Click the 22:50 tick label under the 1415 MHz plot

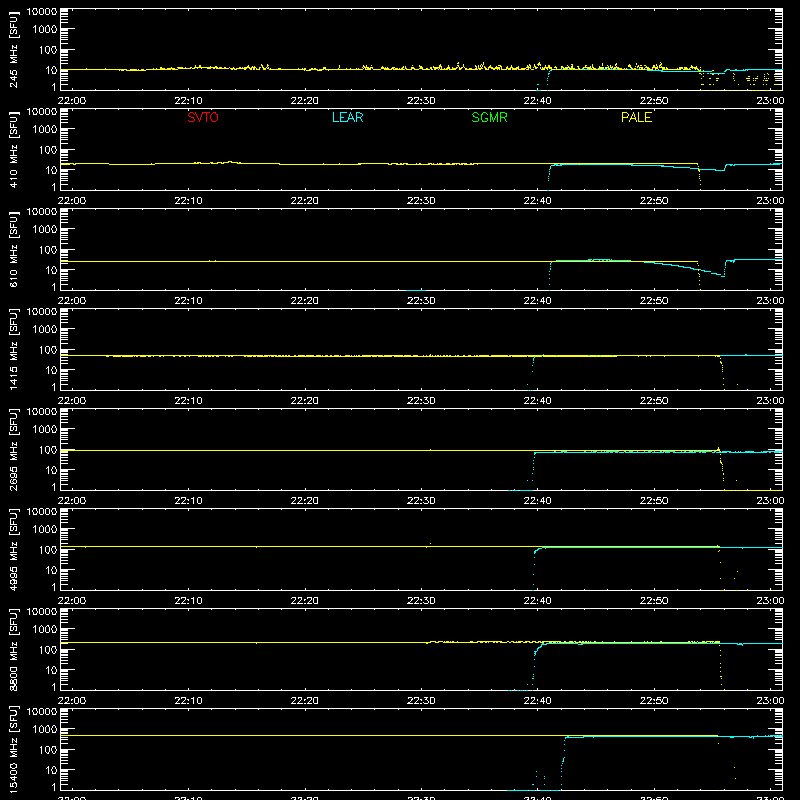click(654, 401)
